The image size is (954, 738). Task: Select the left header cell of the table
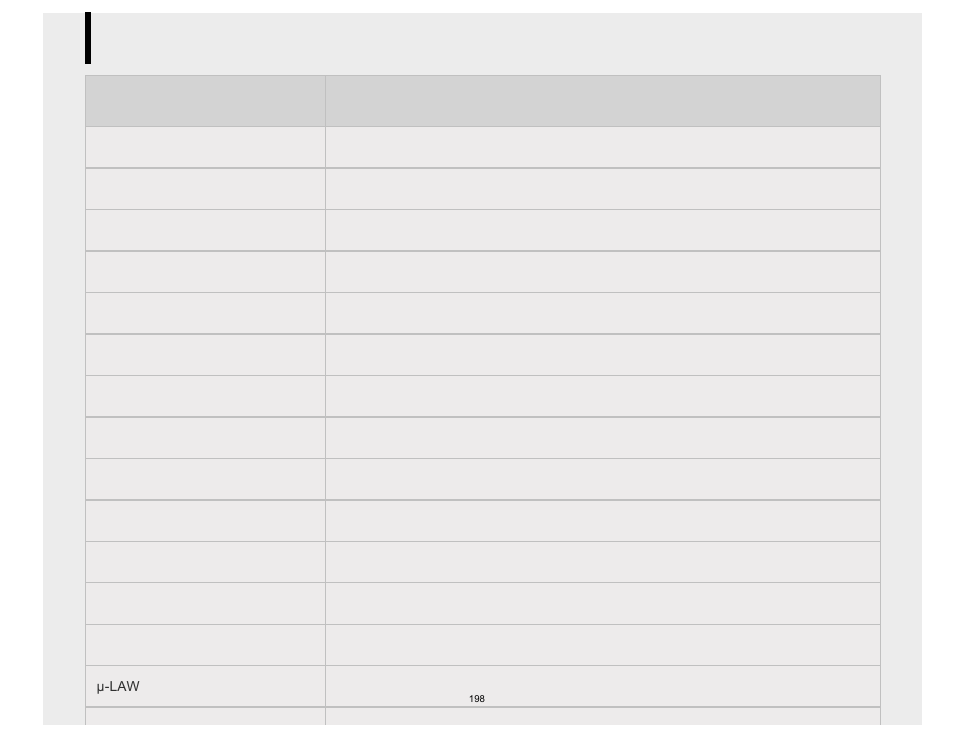coord(206,101)
